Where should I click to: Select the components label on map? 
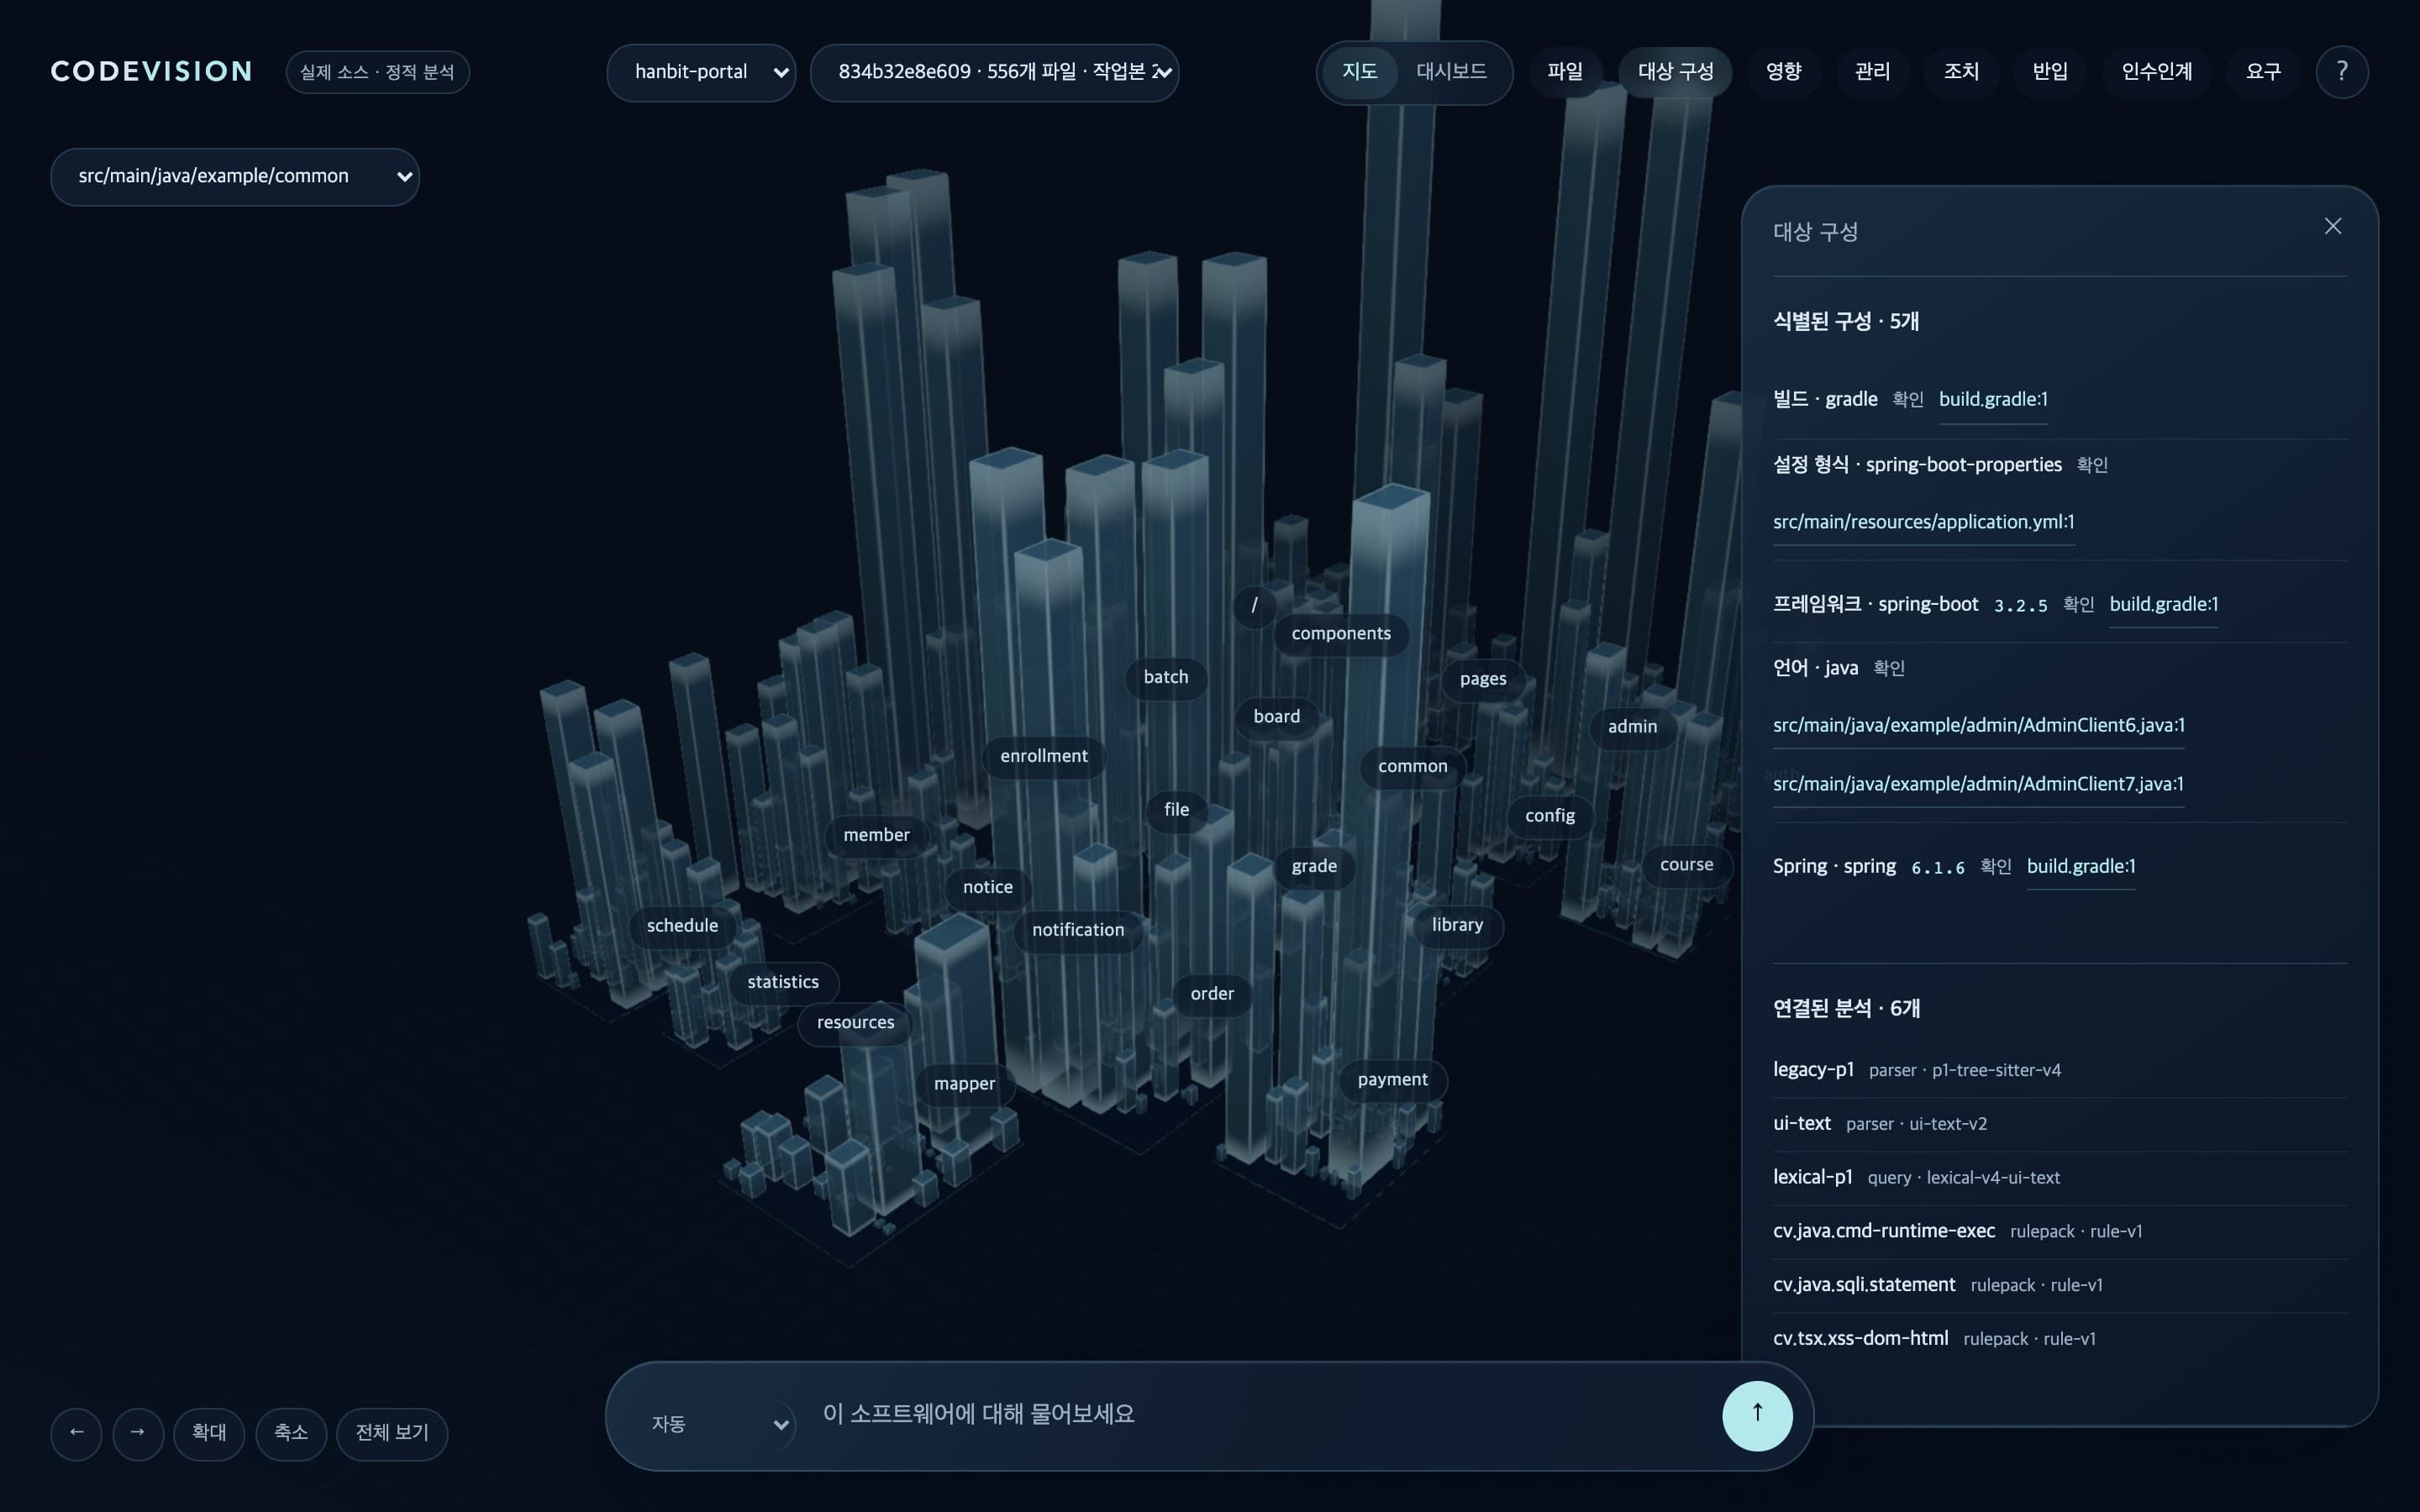1340,634
